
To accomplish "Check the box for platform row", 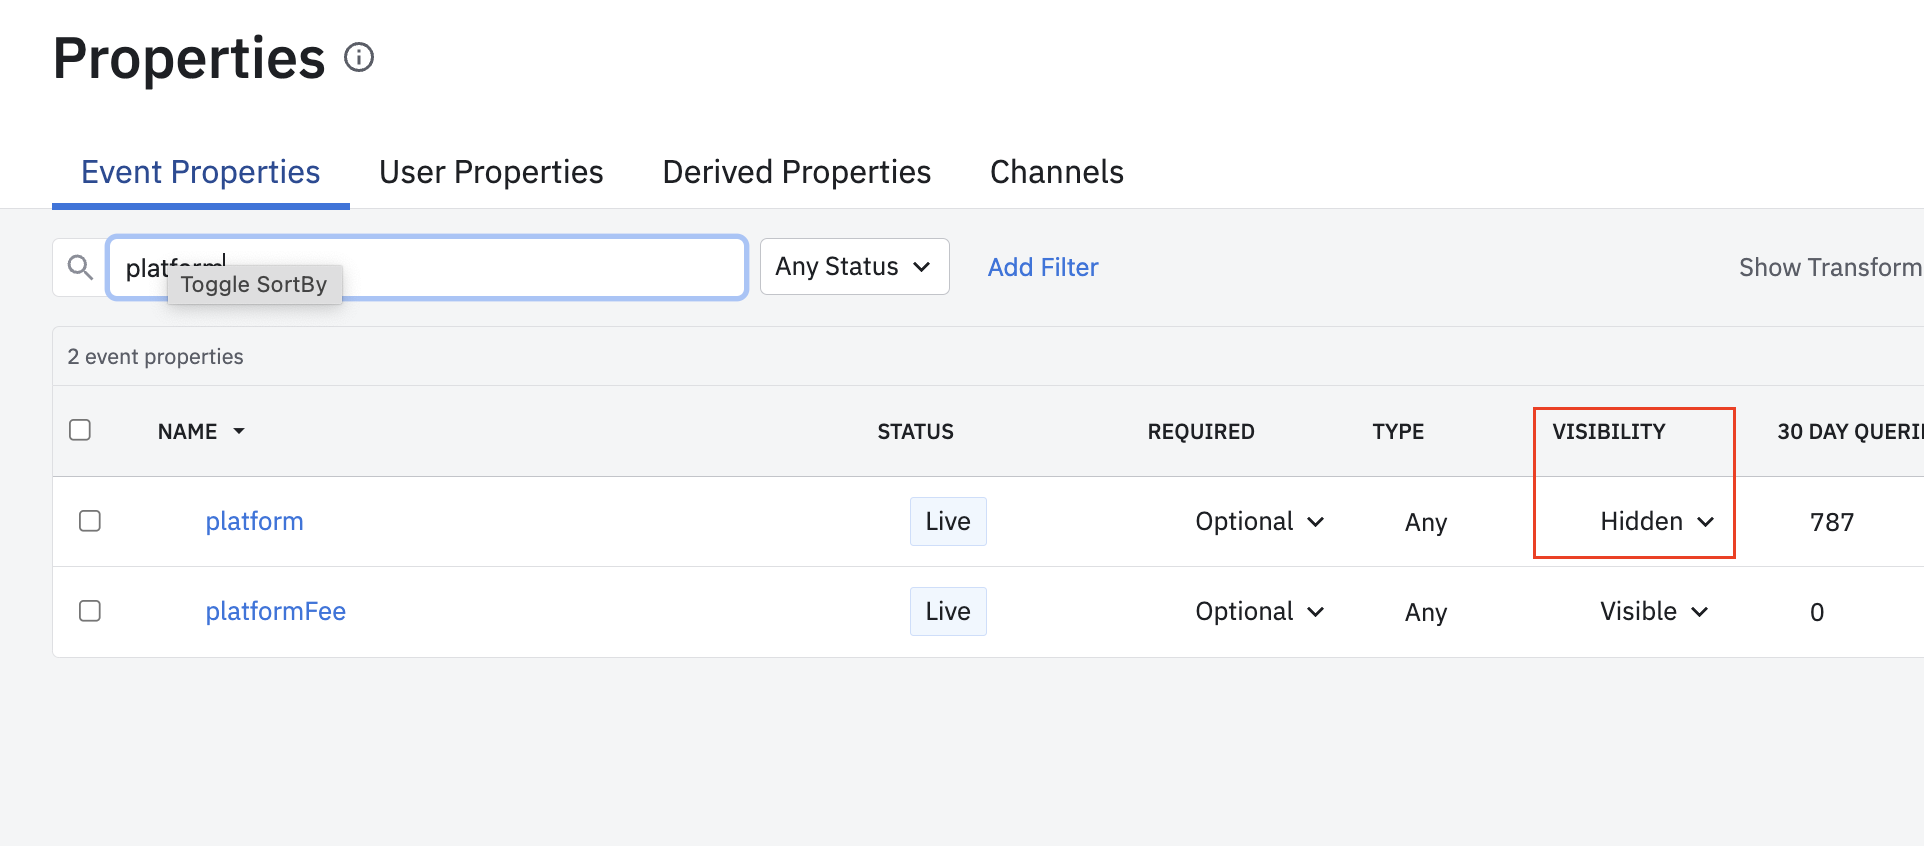I will tap(90, 521).
